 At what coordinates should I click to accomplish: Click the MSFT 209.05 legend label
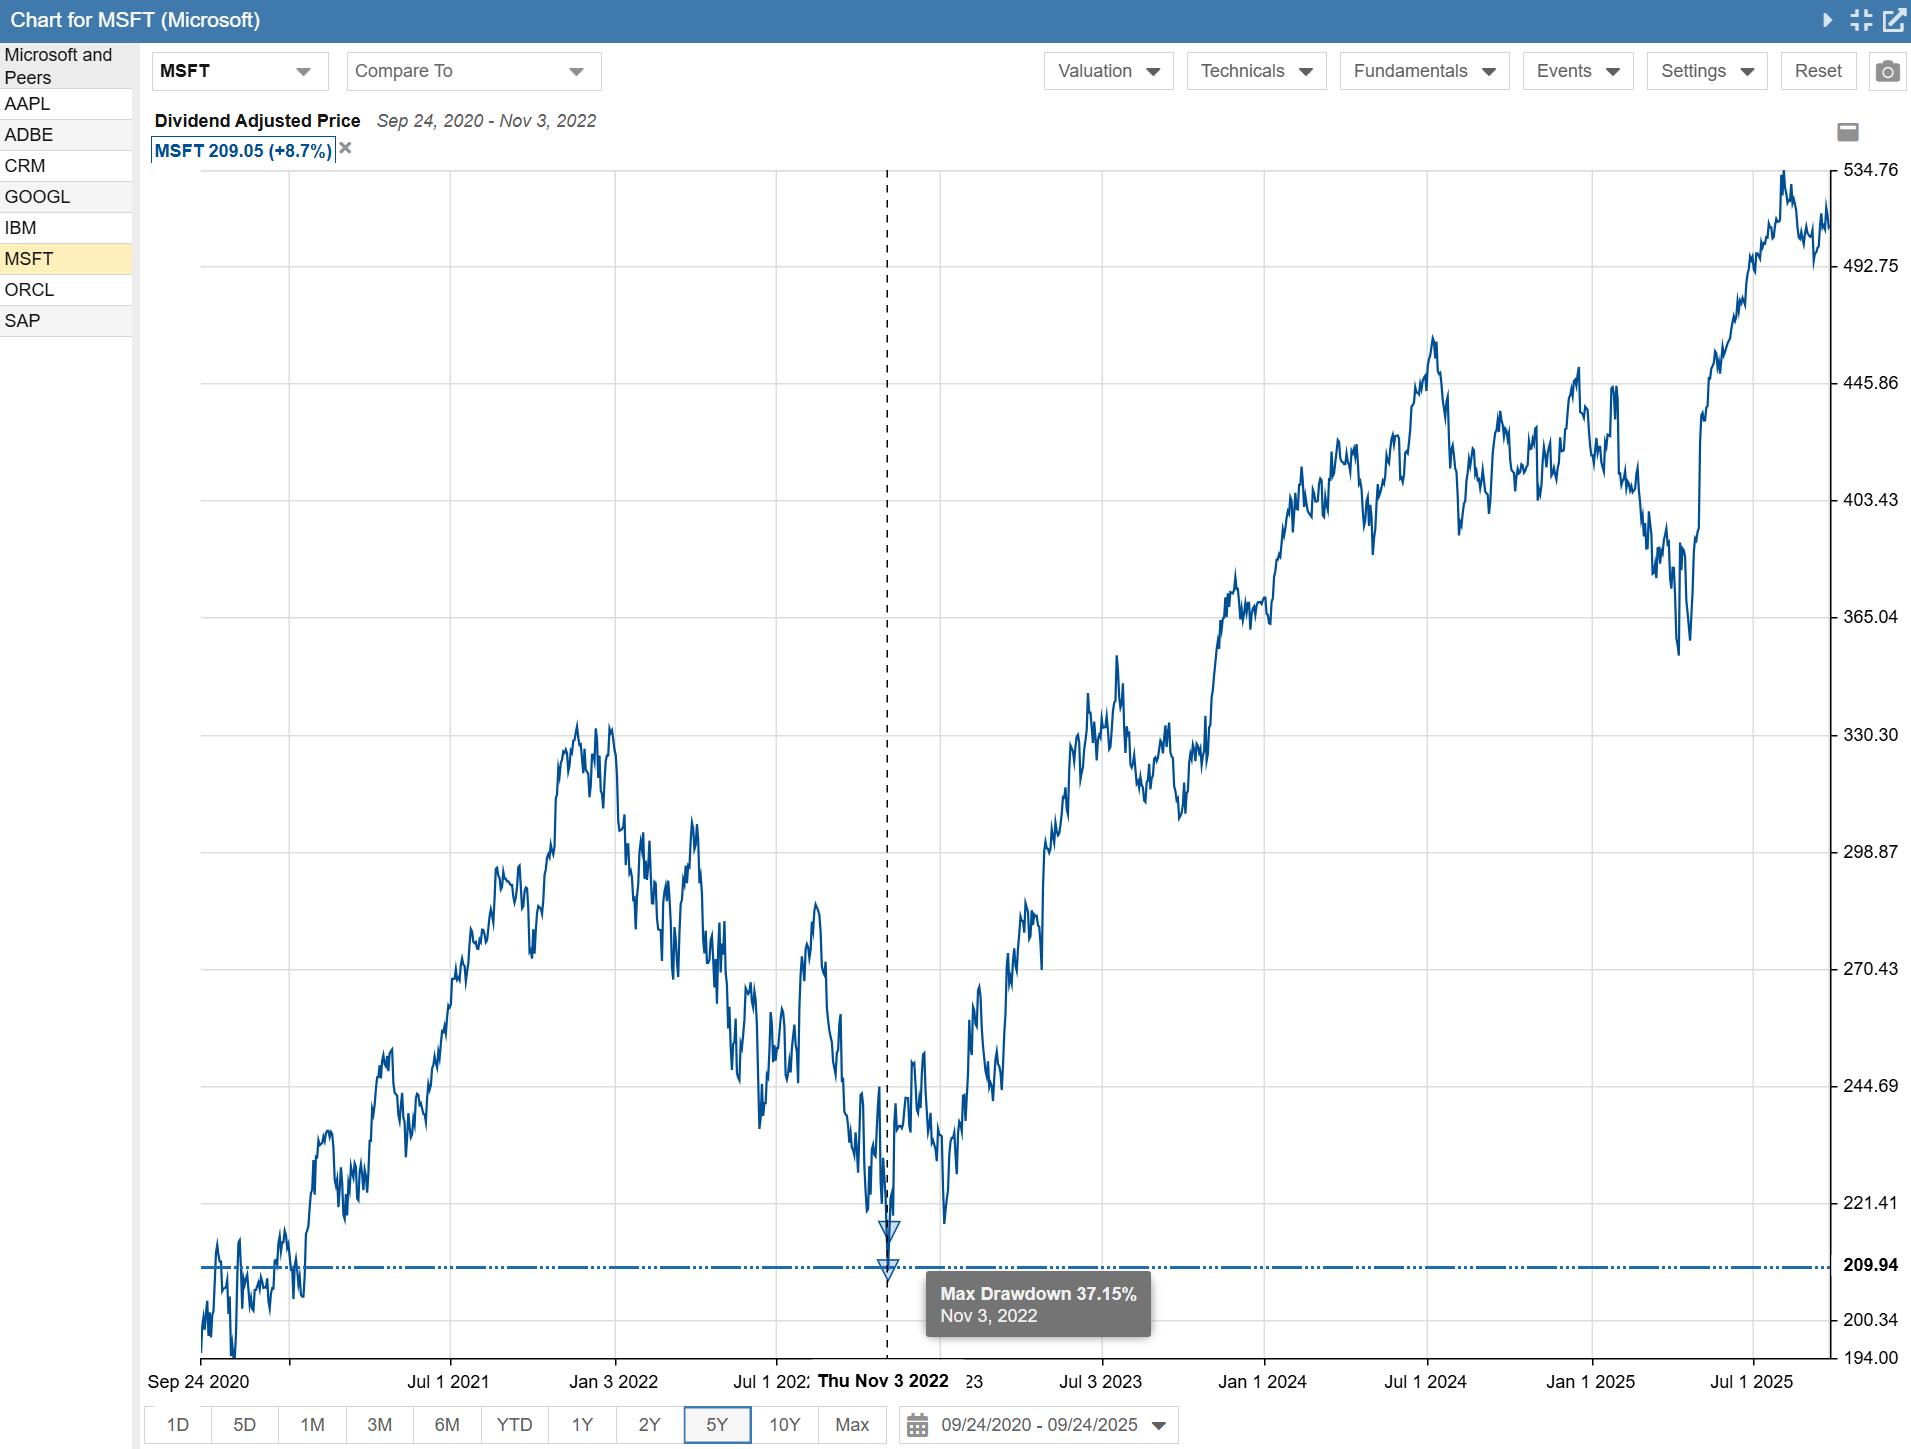click(x=243, y=151)
